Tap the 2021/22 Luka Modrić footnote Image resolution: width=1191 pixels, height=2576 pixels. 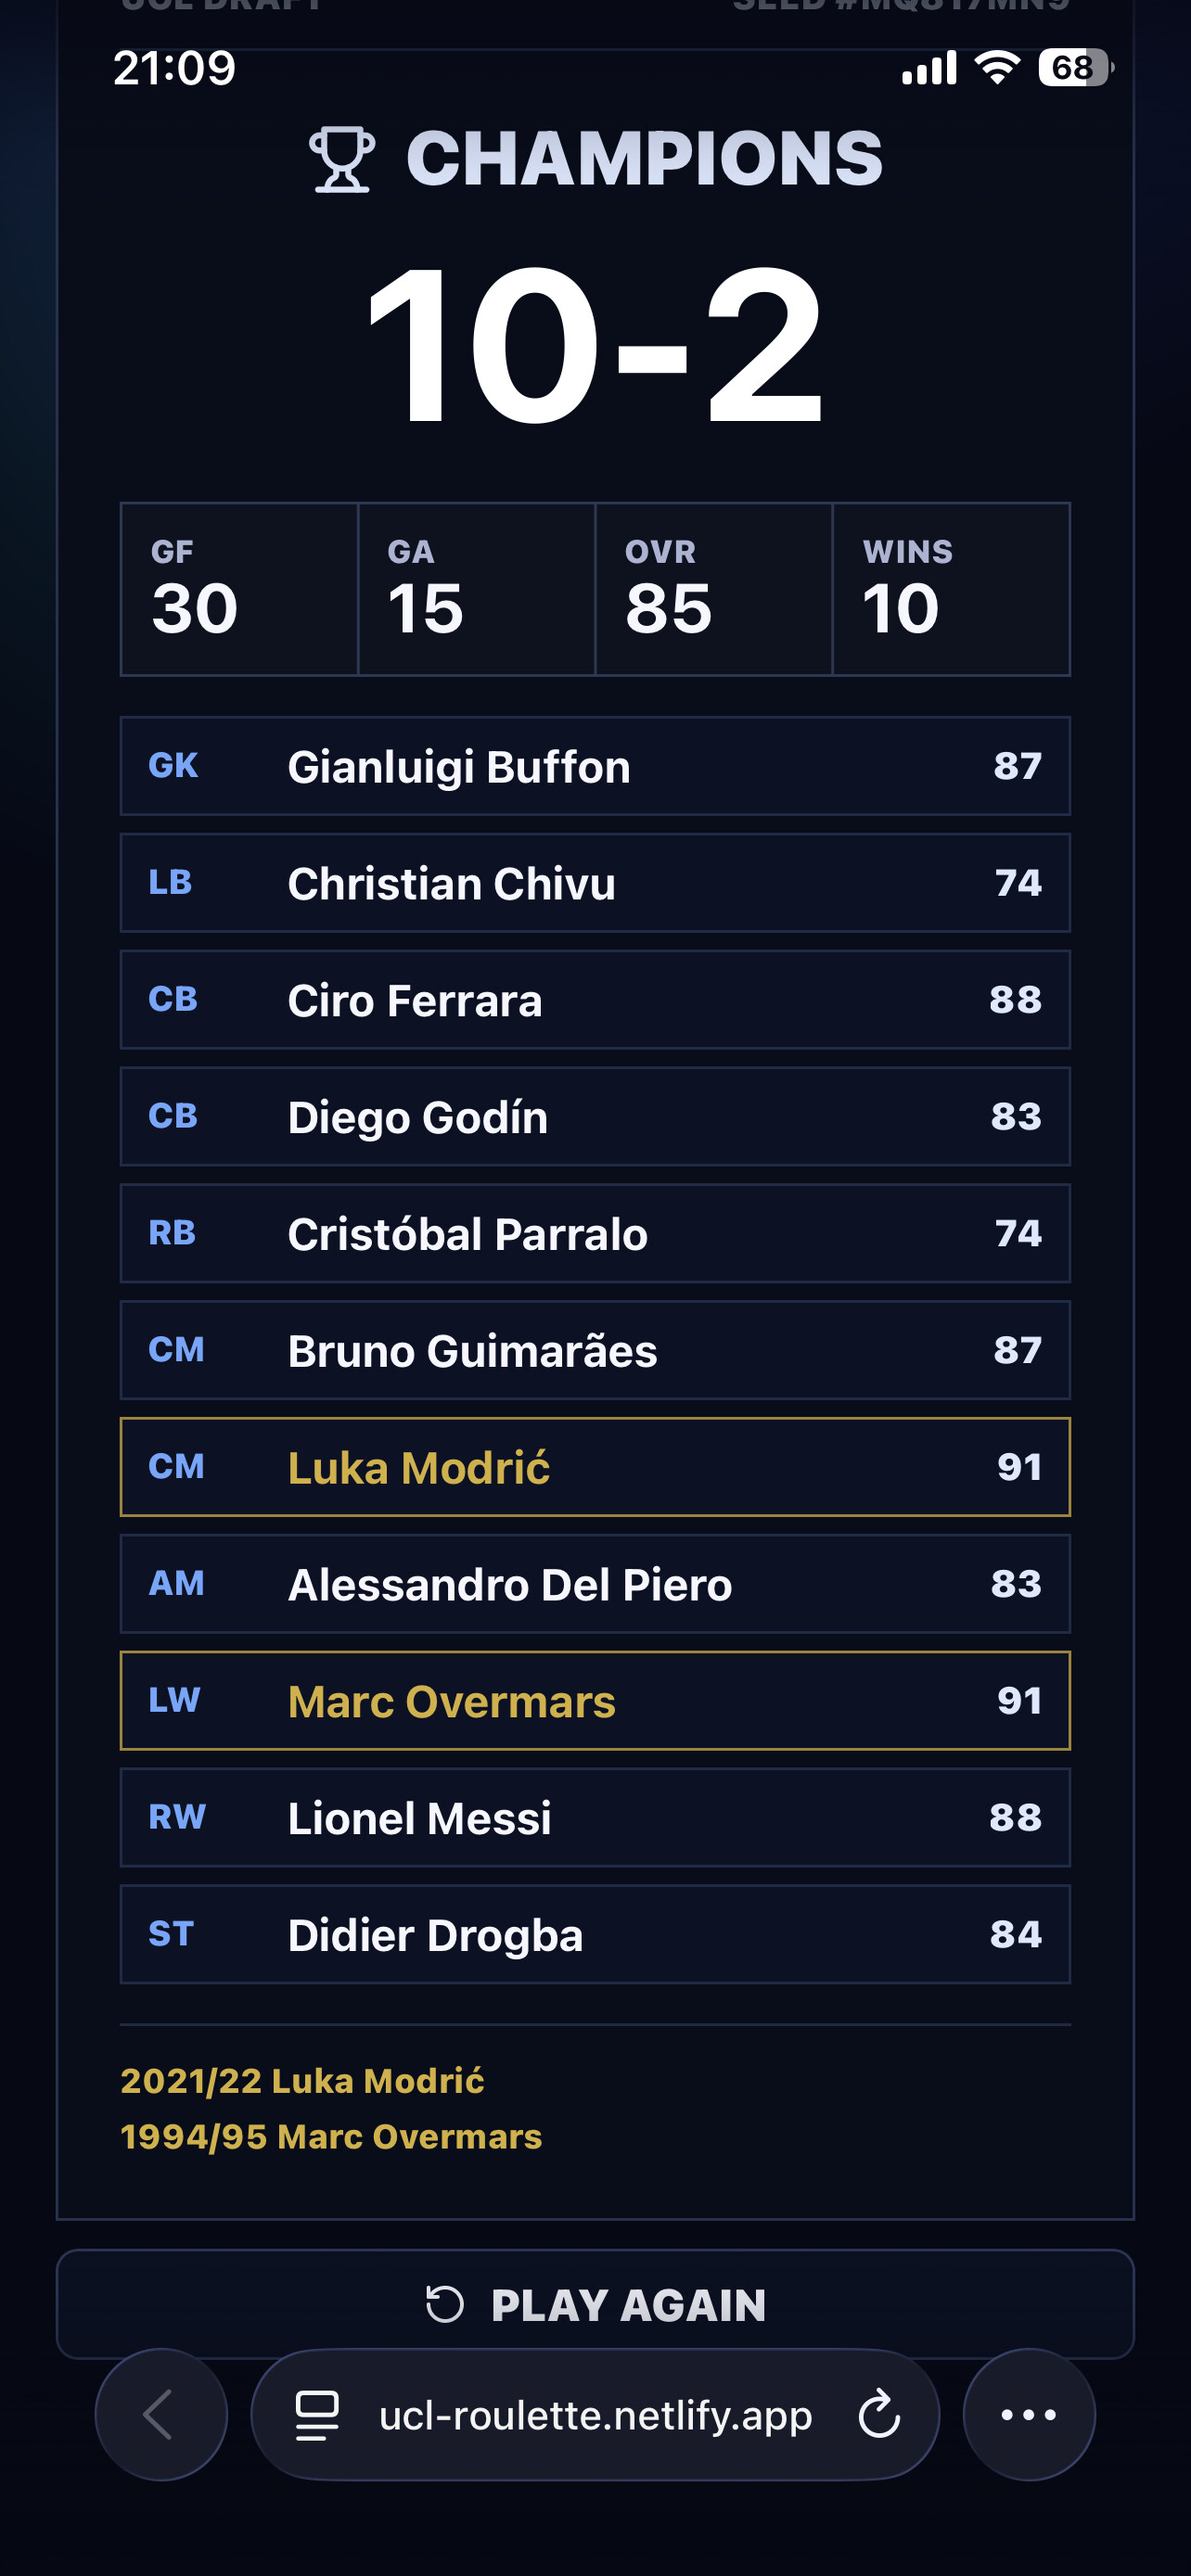point(302,2081)
